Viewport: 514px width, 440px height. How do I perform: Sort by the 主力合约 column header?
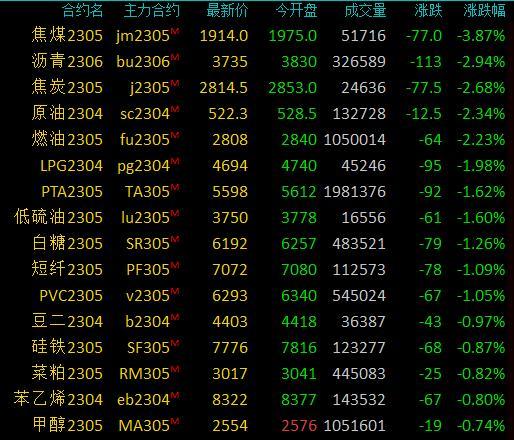coord(151,11)
